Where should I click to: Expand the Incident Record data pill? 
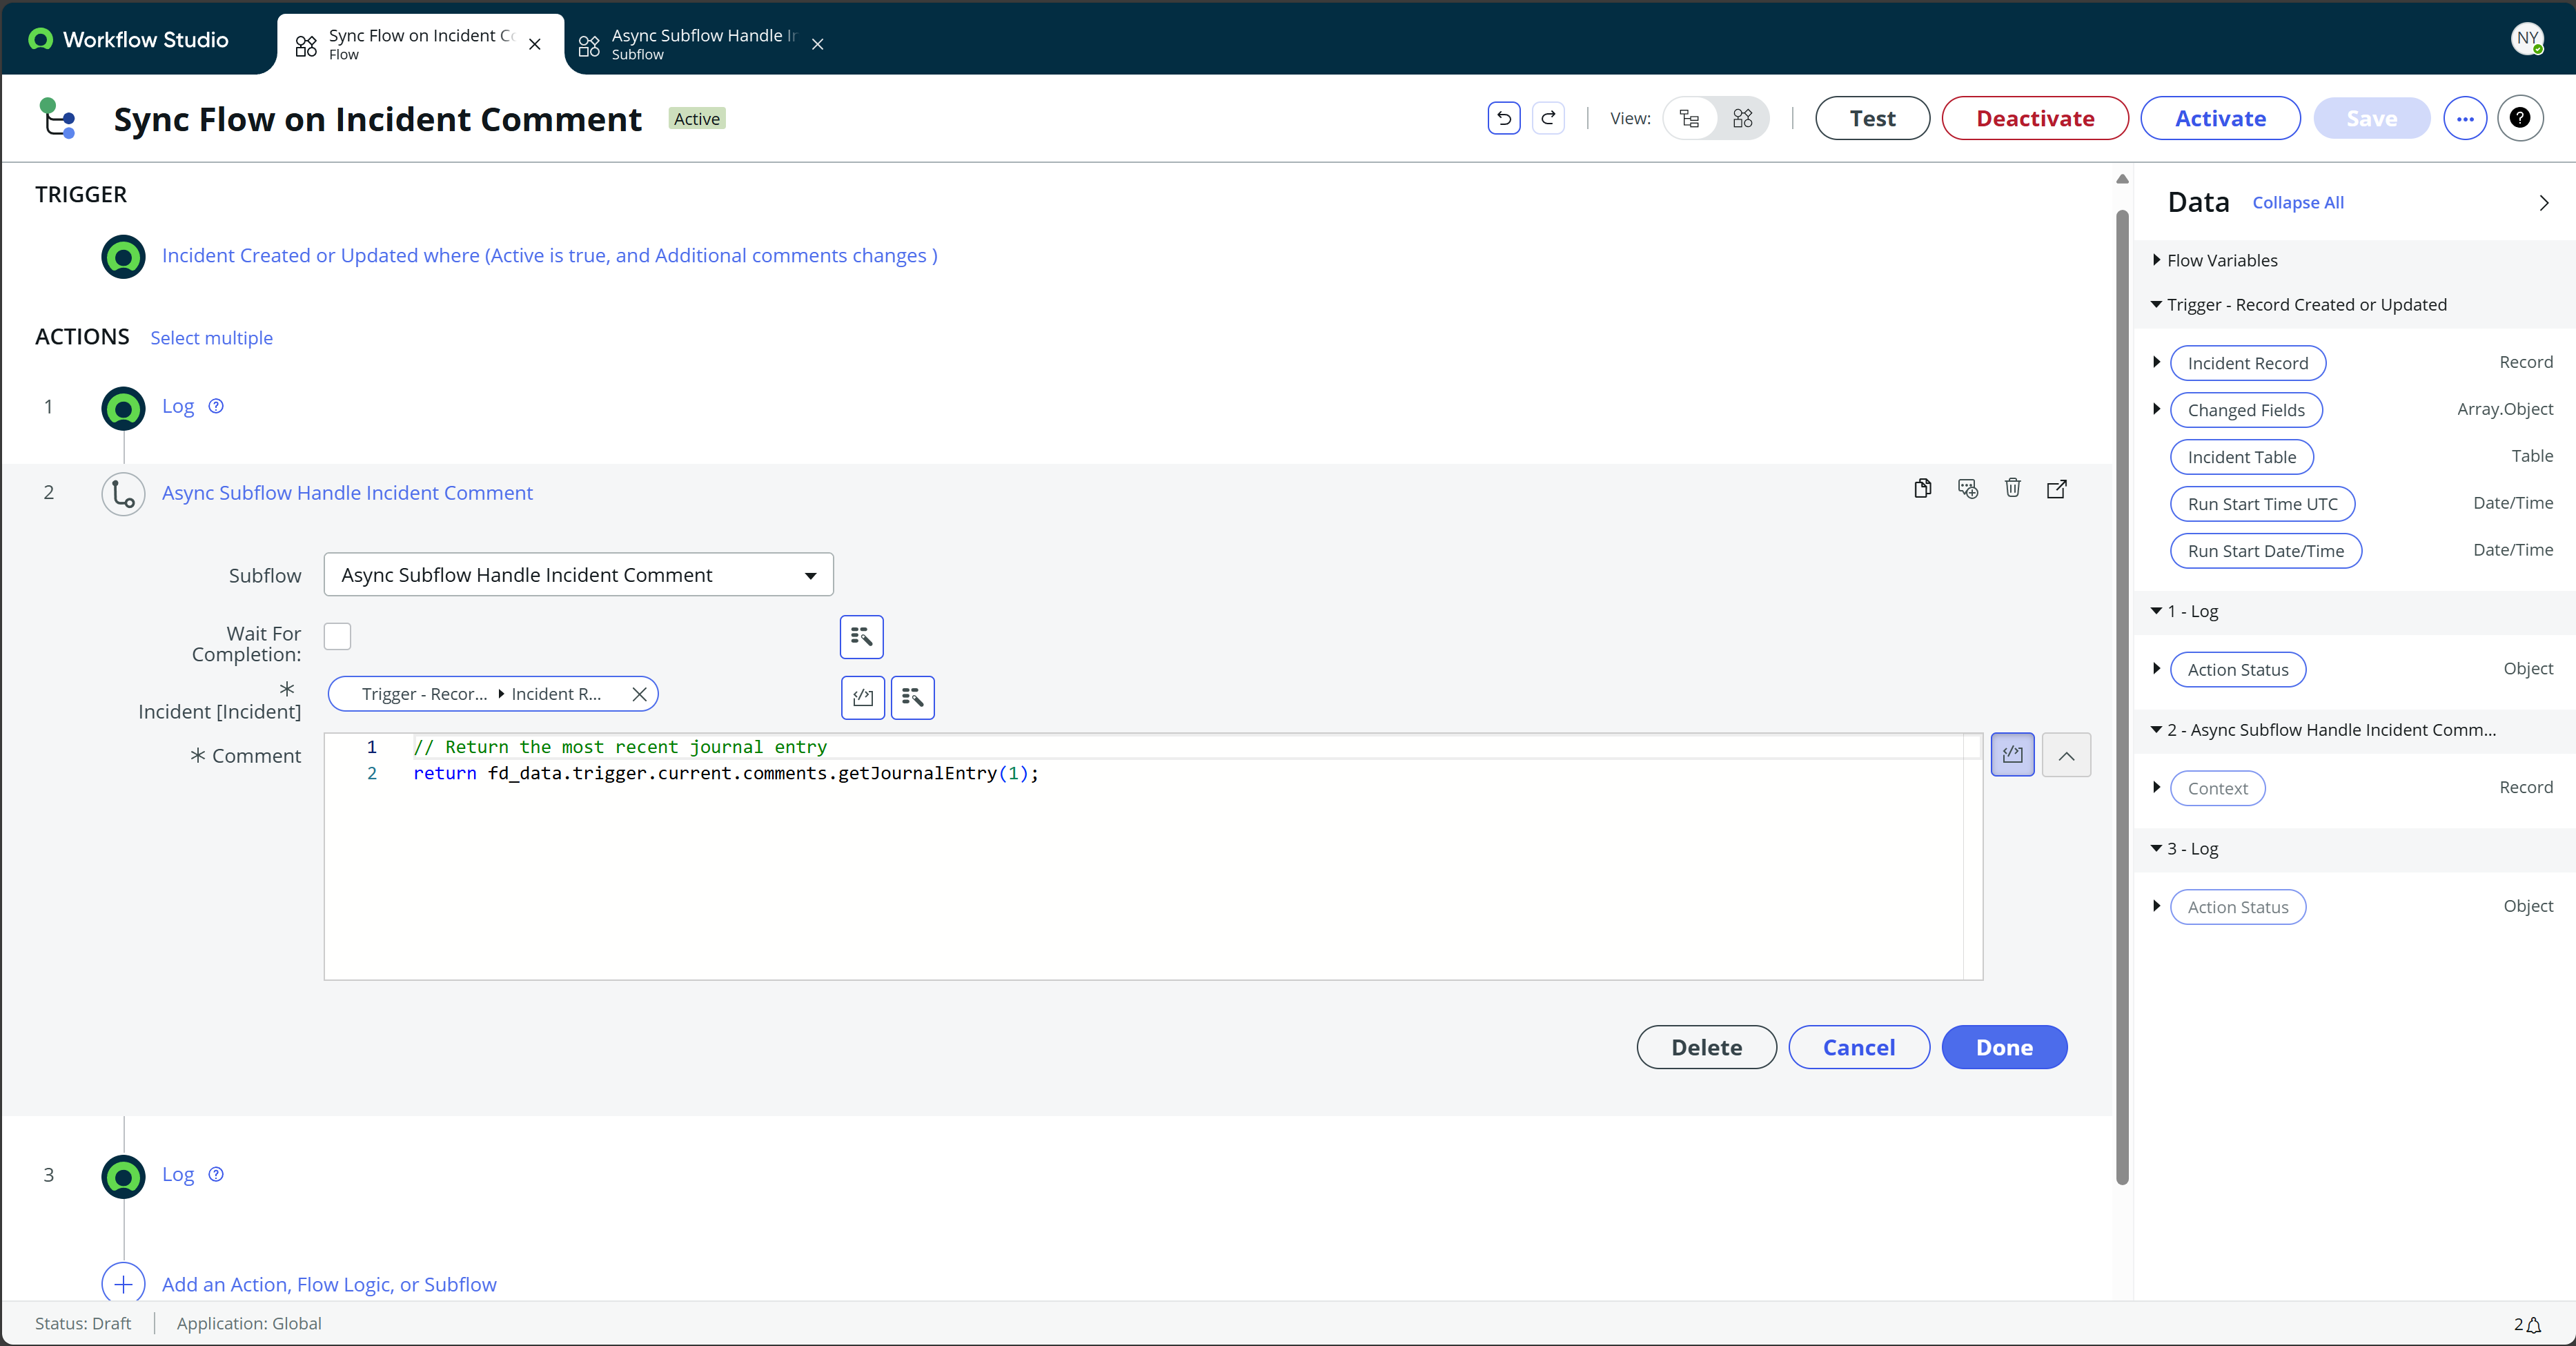(2157, 362)
